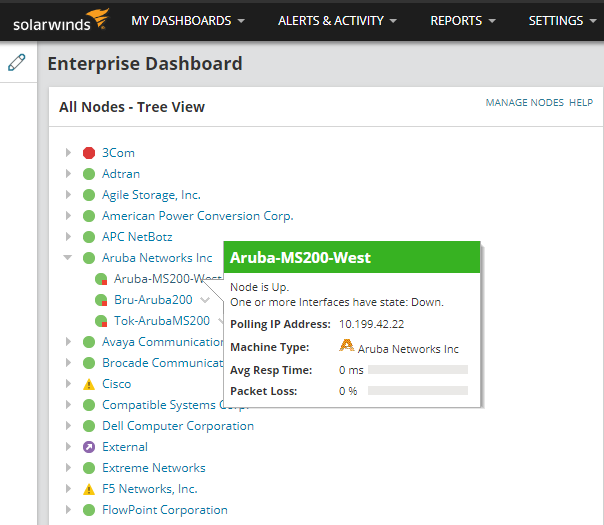Expand the Adtran tree group
604x525 pixels.
[x=68, y=174]
